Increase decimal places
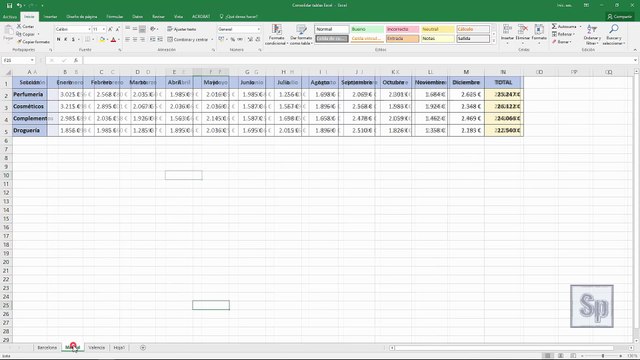The height and width of the screenshot is (360, 640). click(x=250, y=40)
